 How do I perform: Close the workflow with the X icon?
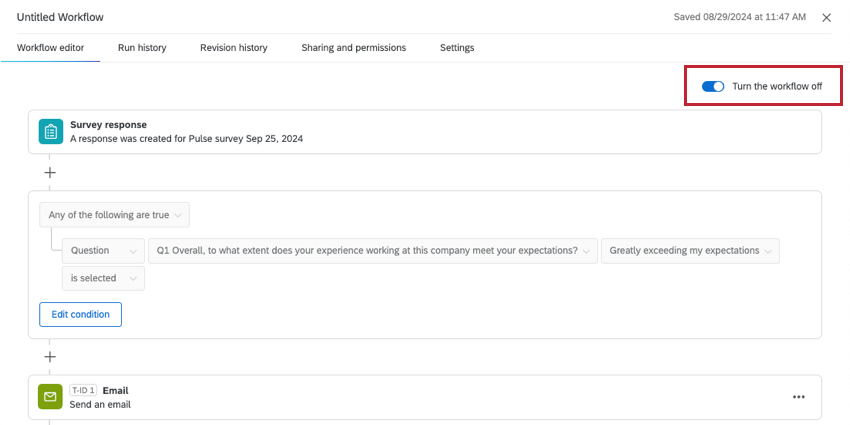(x=826, y=18)
